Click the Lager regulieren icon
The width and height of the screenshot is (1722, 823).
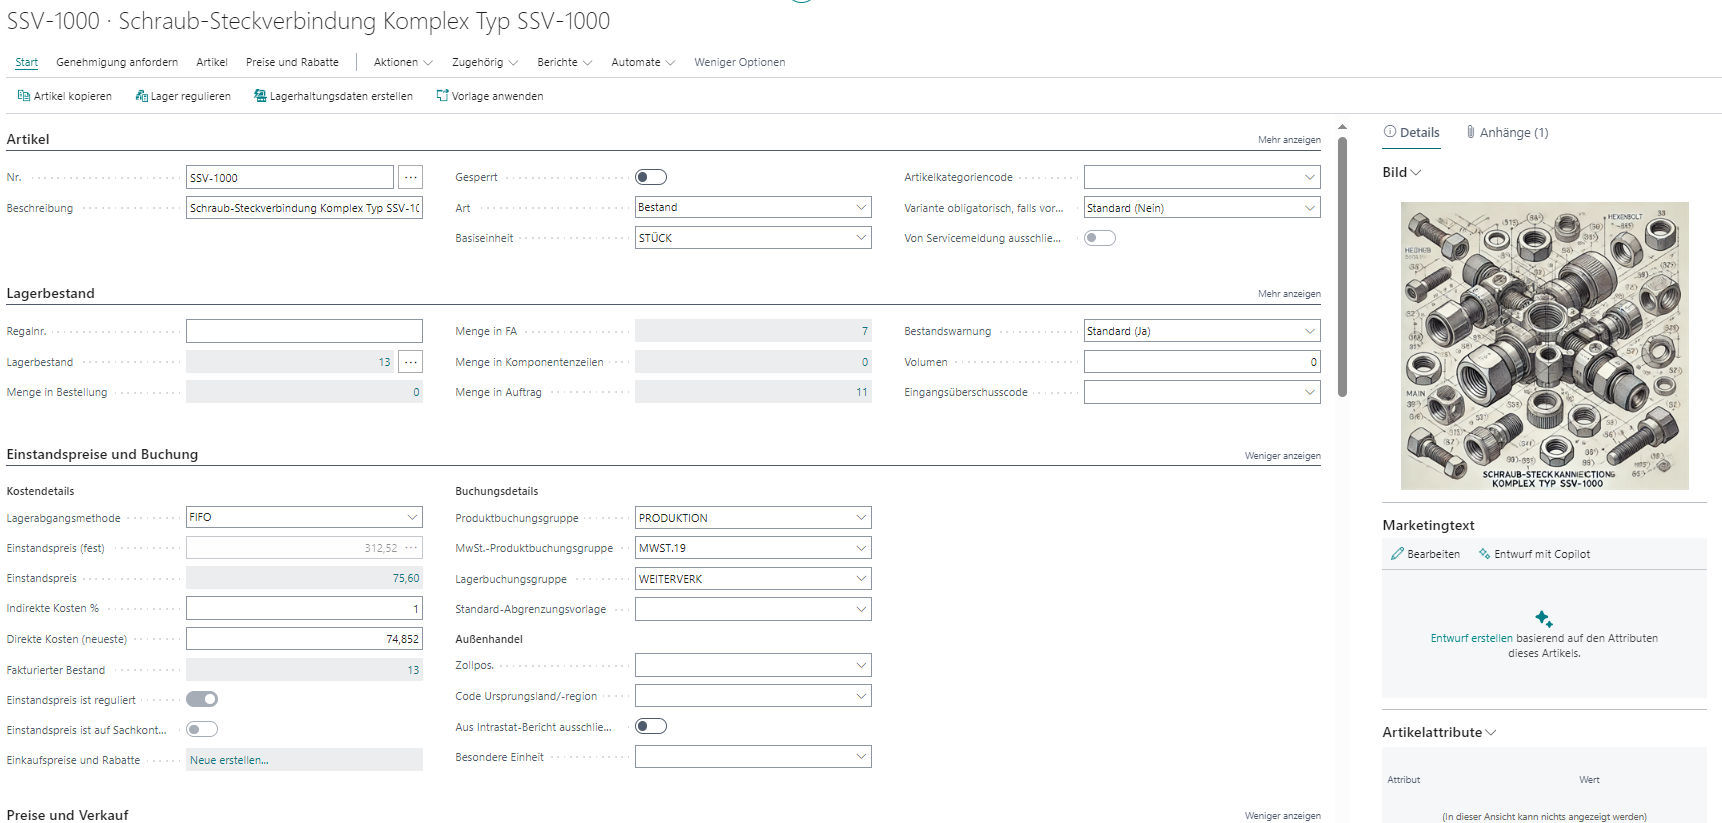142,96
